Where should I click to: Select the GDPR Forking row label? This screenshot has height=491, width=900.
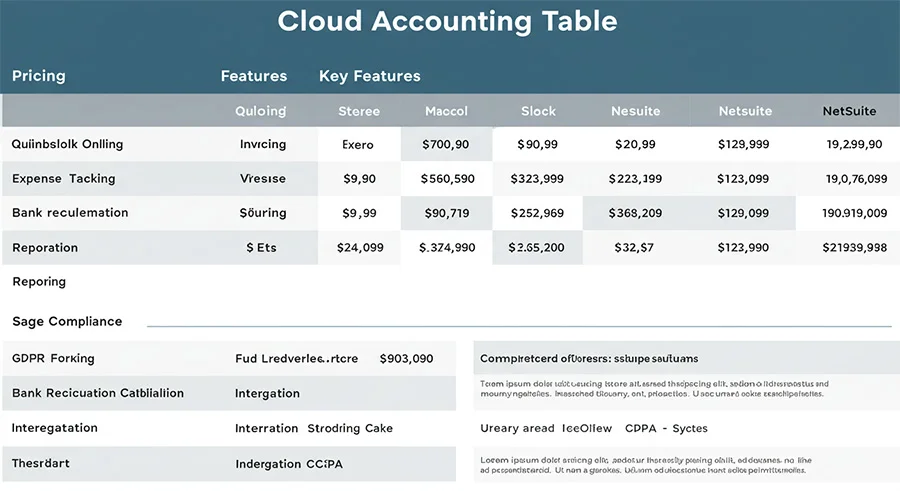click(x=53, y=358)
